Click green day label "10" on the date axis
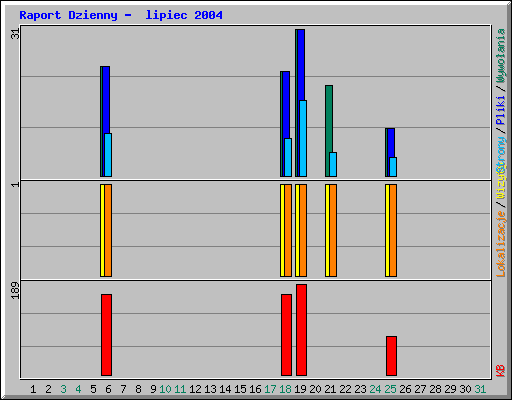 [165, 389]
